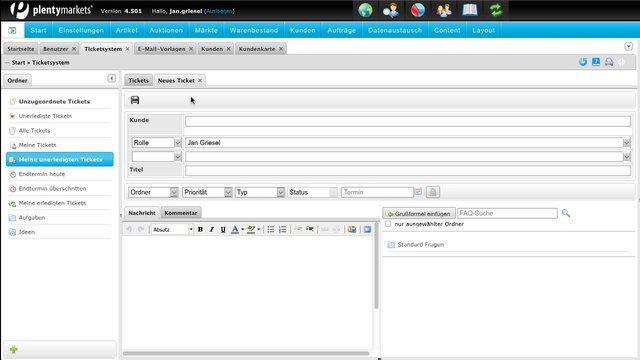640x360 pixels.
Task: Click the print icon in the breadcrumb bar
Action: [x=609, y=62]
